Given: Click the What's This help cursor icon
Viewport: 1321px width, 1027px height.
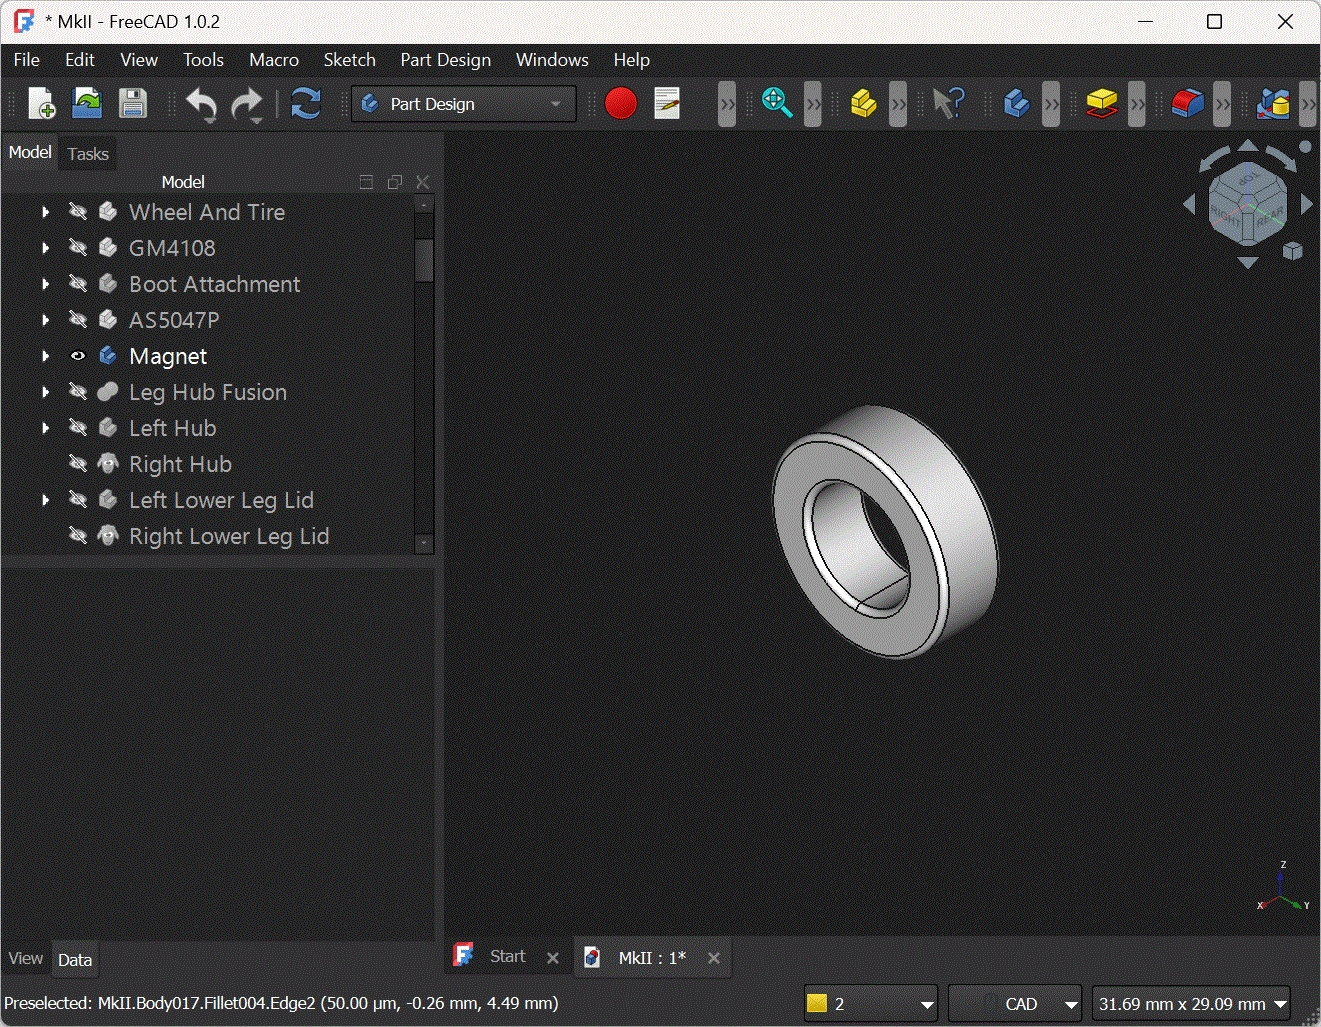Looking at the screenshot, I should (x=947, y=104).
